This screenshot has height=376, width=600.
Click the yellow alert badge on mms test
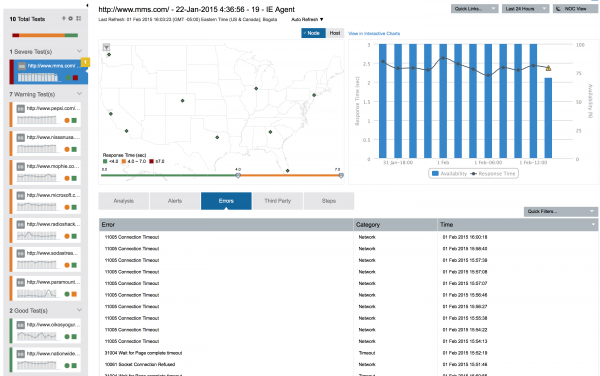pyautogui.click(x=85, y=62)
